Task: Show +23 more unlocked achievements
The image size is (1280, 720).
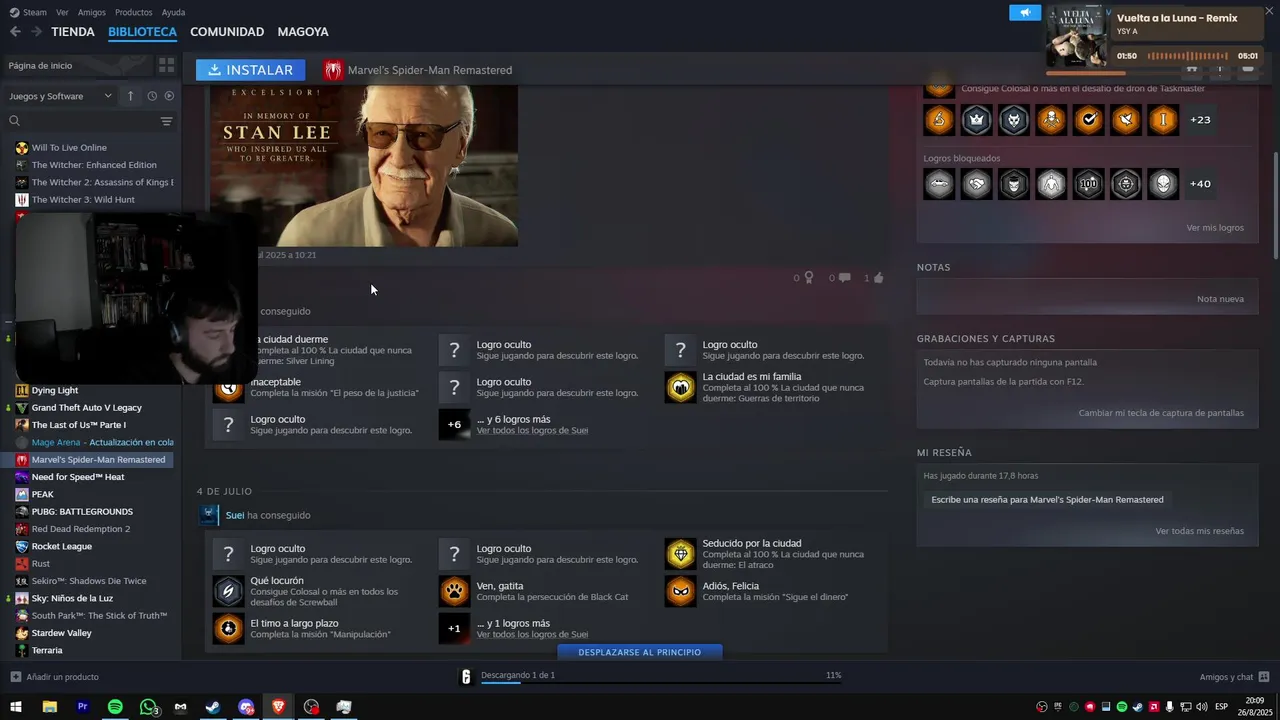Action: [x=1200, y=120]
